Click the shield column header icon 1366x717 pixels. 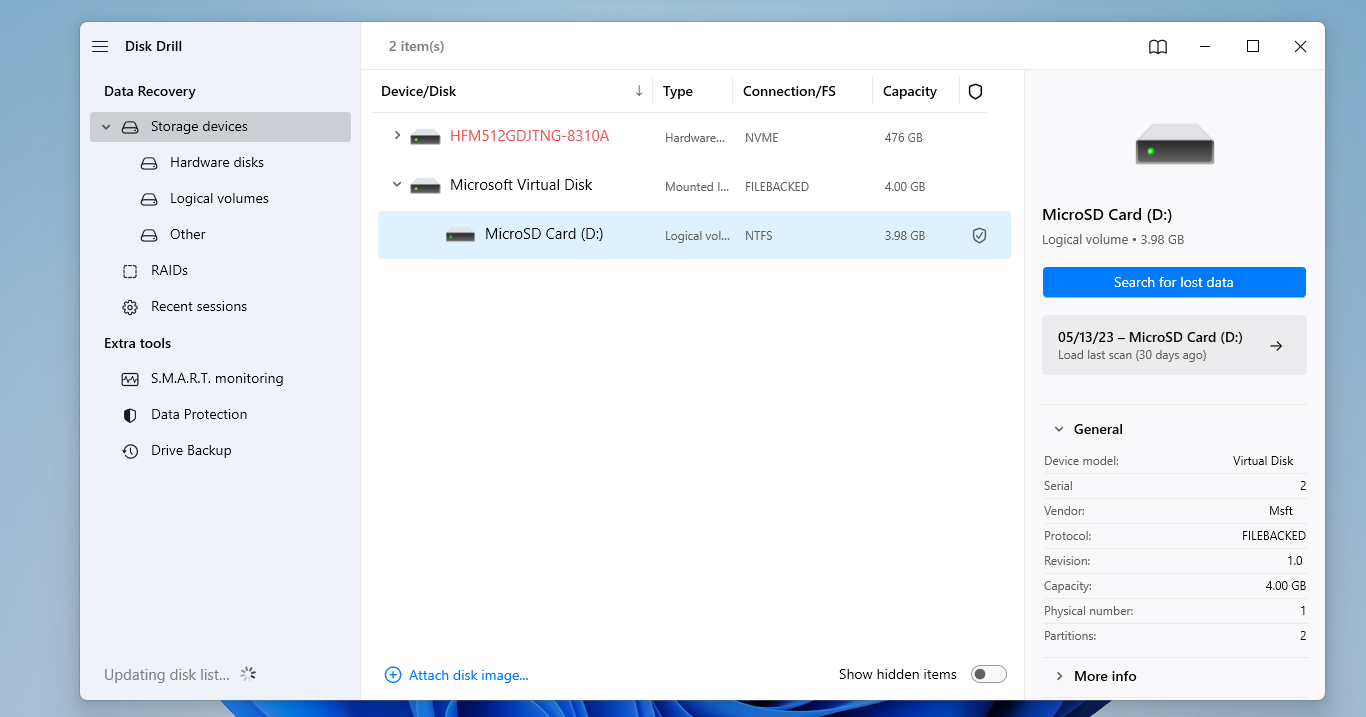click(976, 91)
